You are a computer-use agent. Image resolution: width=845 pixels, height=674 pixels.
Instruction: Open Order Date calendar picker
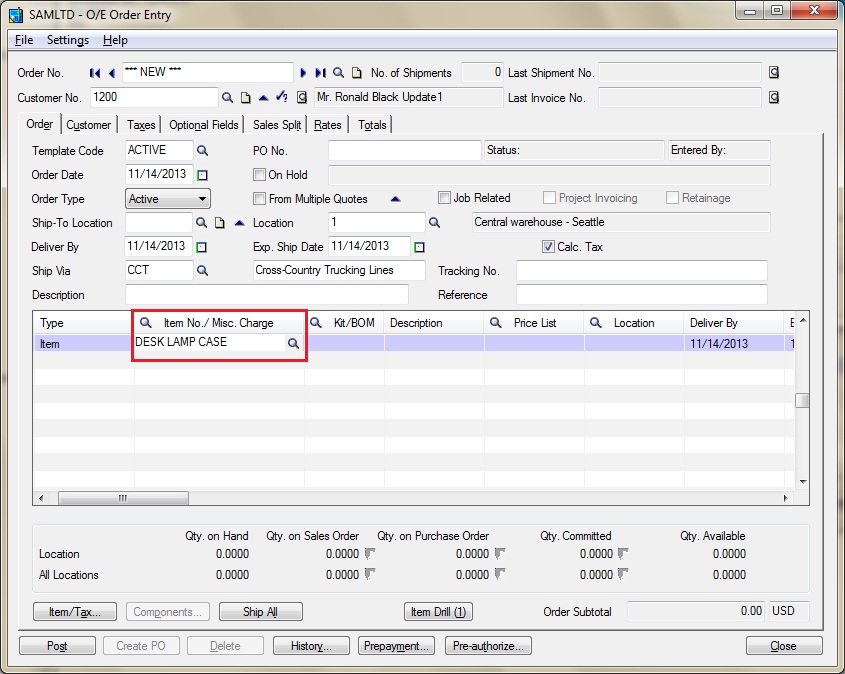[202, 175]
